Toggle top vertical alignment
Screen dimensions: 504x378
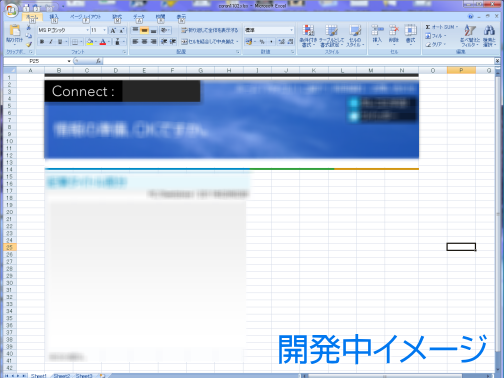(135, 30)
